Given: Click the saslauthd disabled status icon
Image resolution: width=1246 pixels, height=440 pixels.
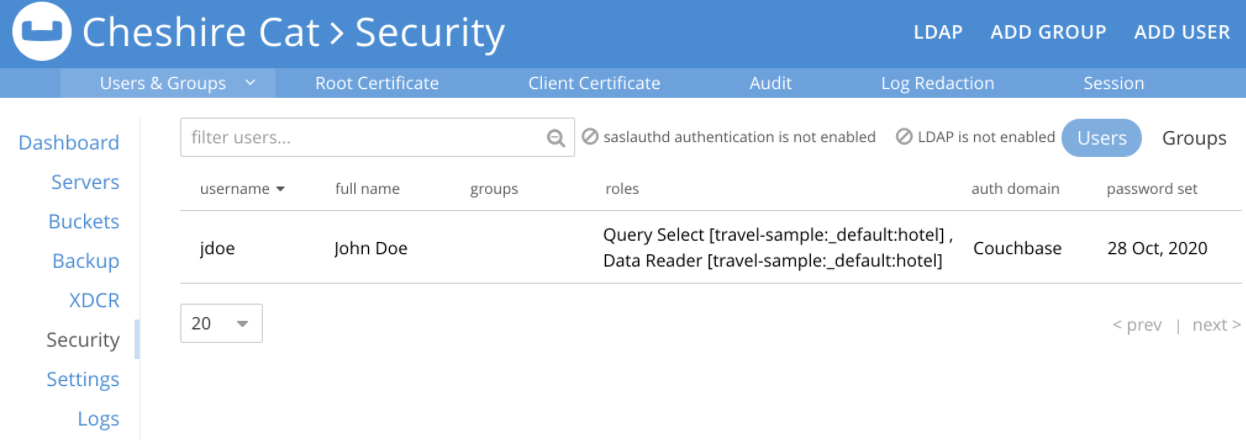Looking at the screenshot, I should coord(590,137).
